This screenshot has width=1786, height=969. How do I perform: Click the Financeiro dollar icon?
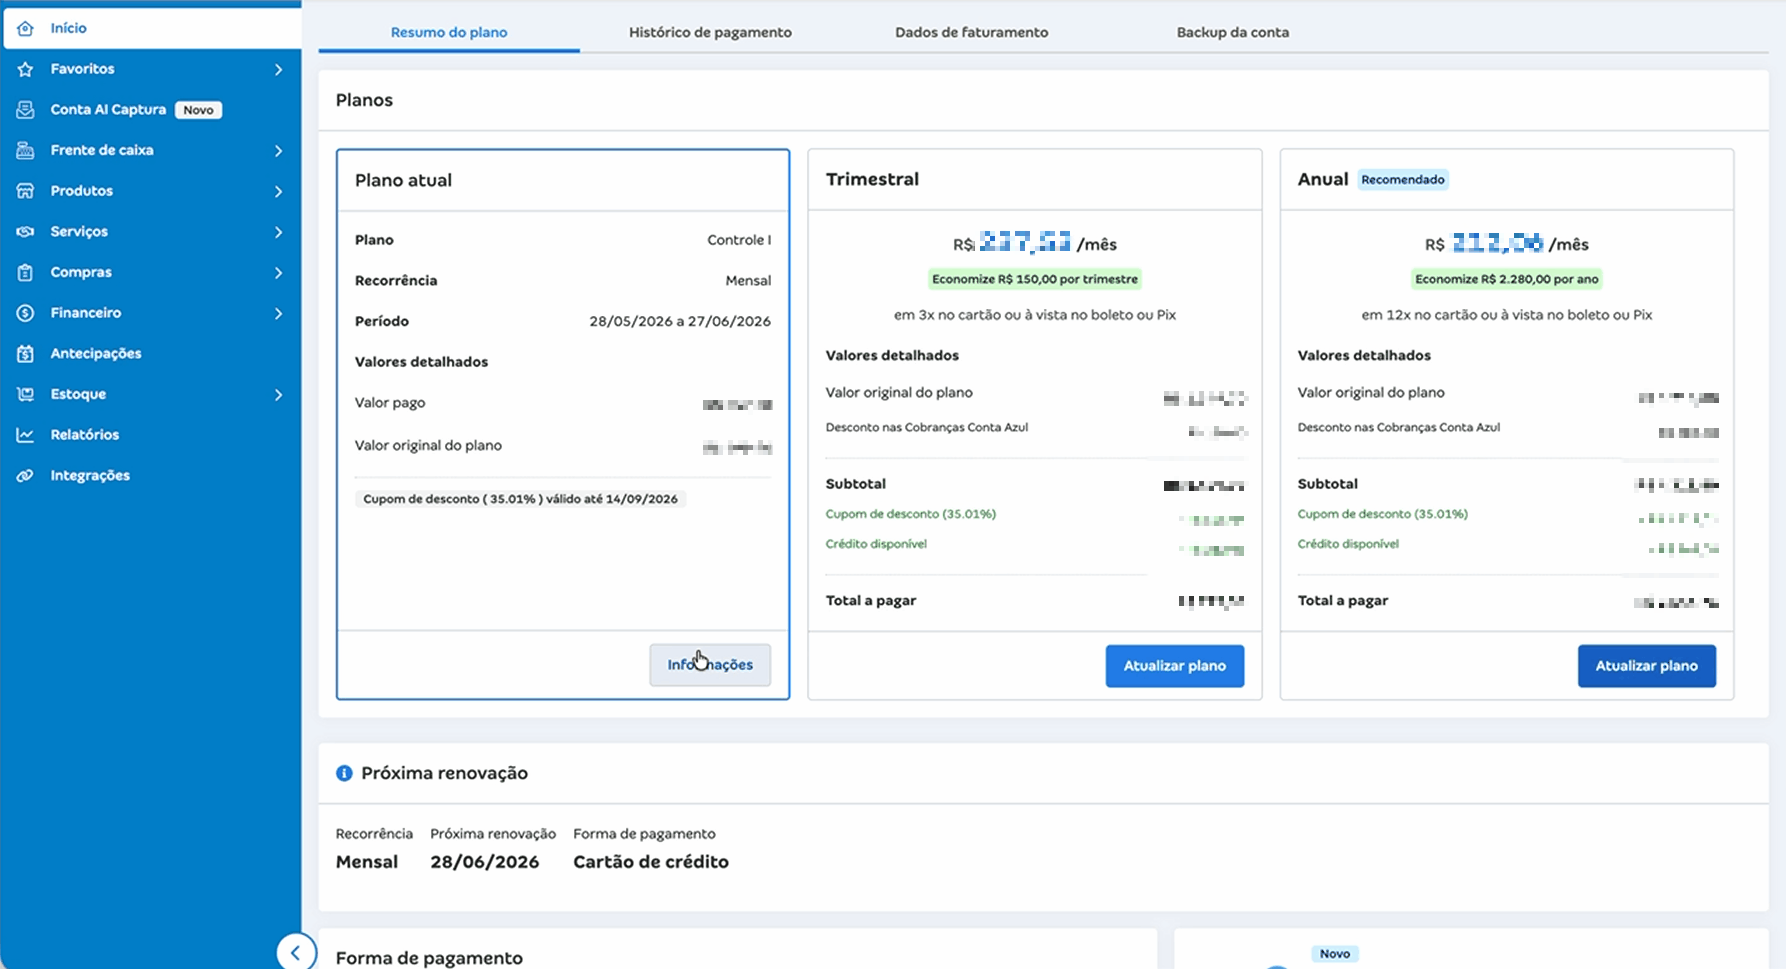click(x=25, y=313)
